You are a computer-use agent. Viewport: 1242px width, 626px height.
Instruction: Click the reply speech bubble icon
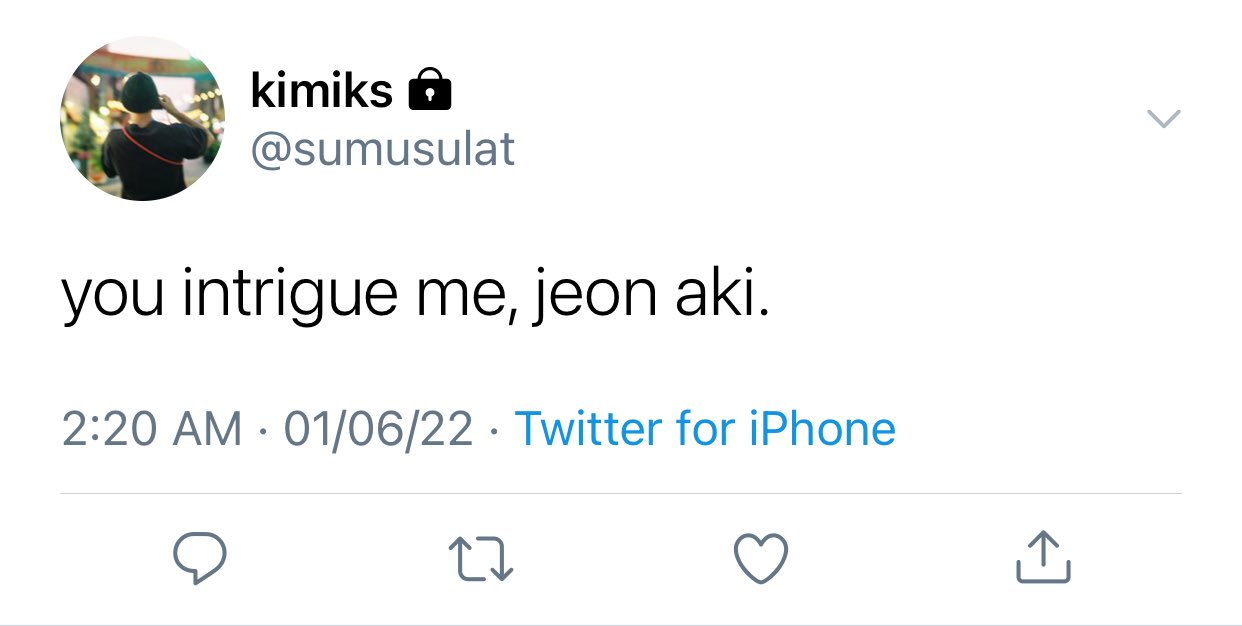pos(199,558)
